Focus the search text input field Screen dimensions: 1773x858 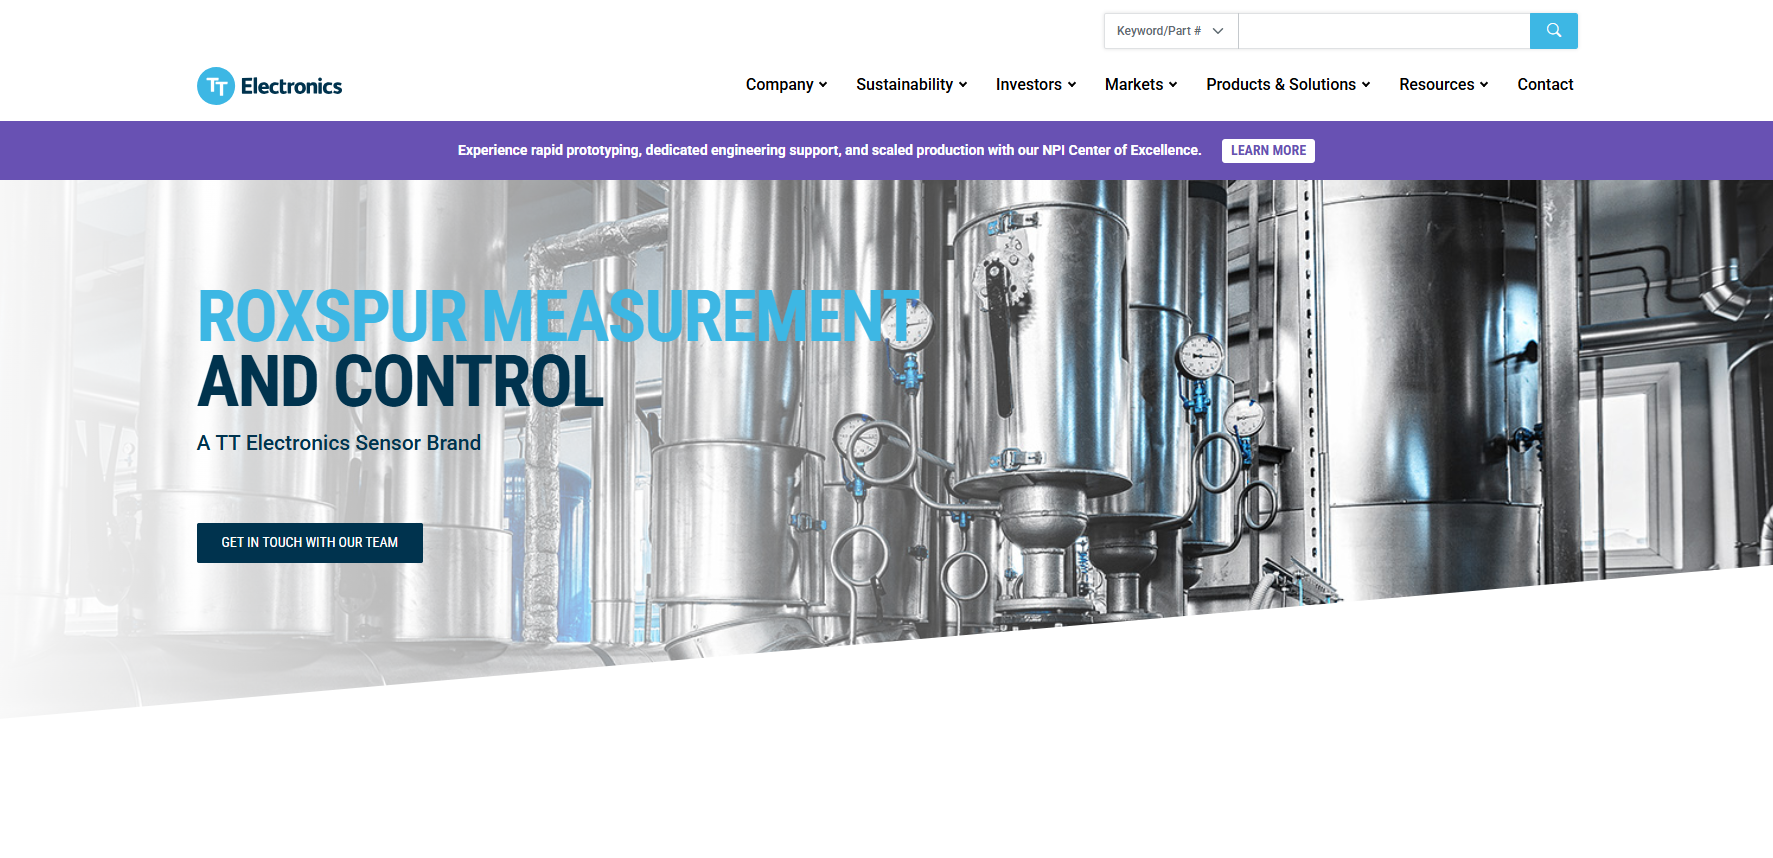click(1383, 31)
